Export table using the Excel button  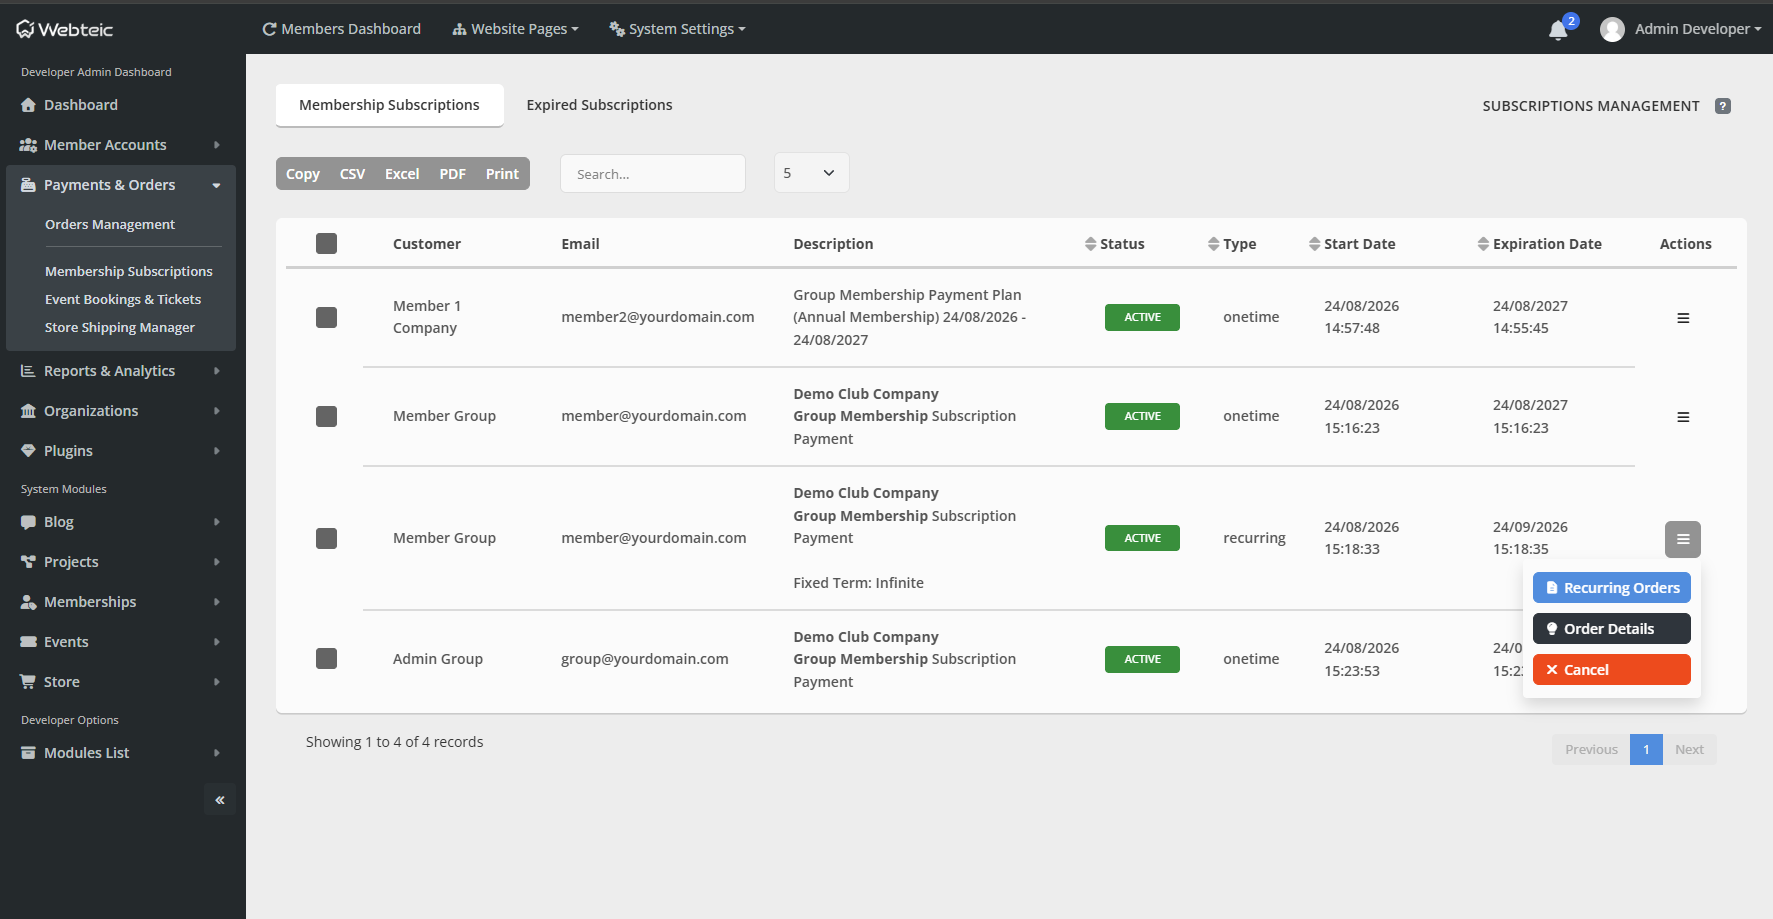tap(402, 174)
